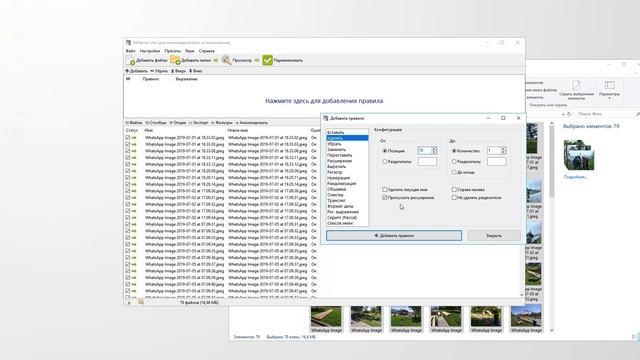Select Обшивка rule type
640x360 pixels.
pyautogui.click(x=347, y=189)
